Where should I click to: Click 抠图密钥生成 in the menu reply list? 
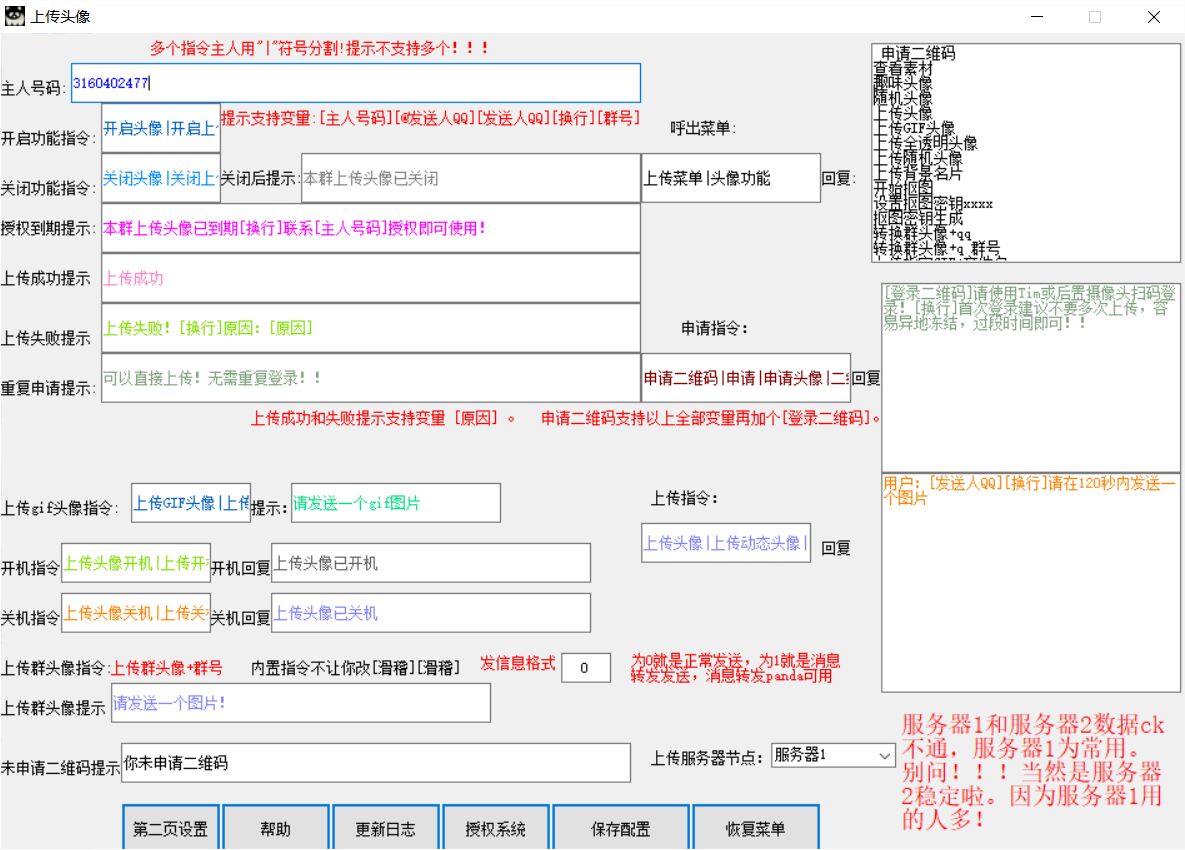[918, 218]
